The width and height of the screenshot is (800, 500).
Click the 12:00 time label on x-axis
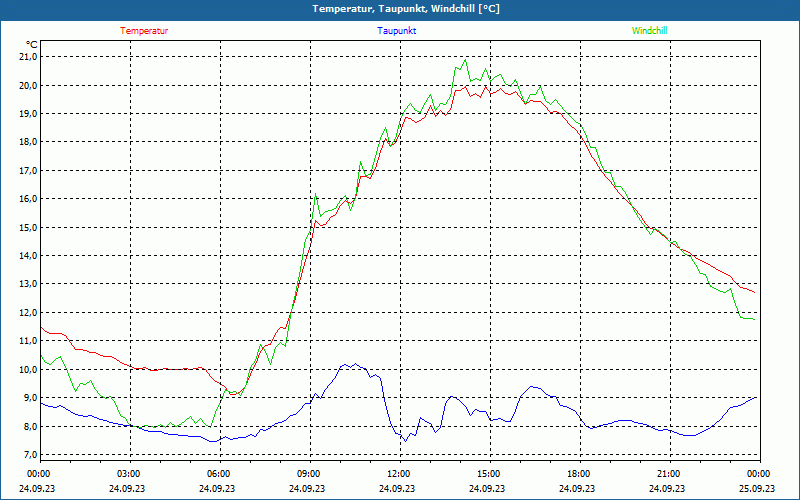click(398, 474)
